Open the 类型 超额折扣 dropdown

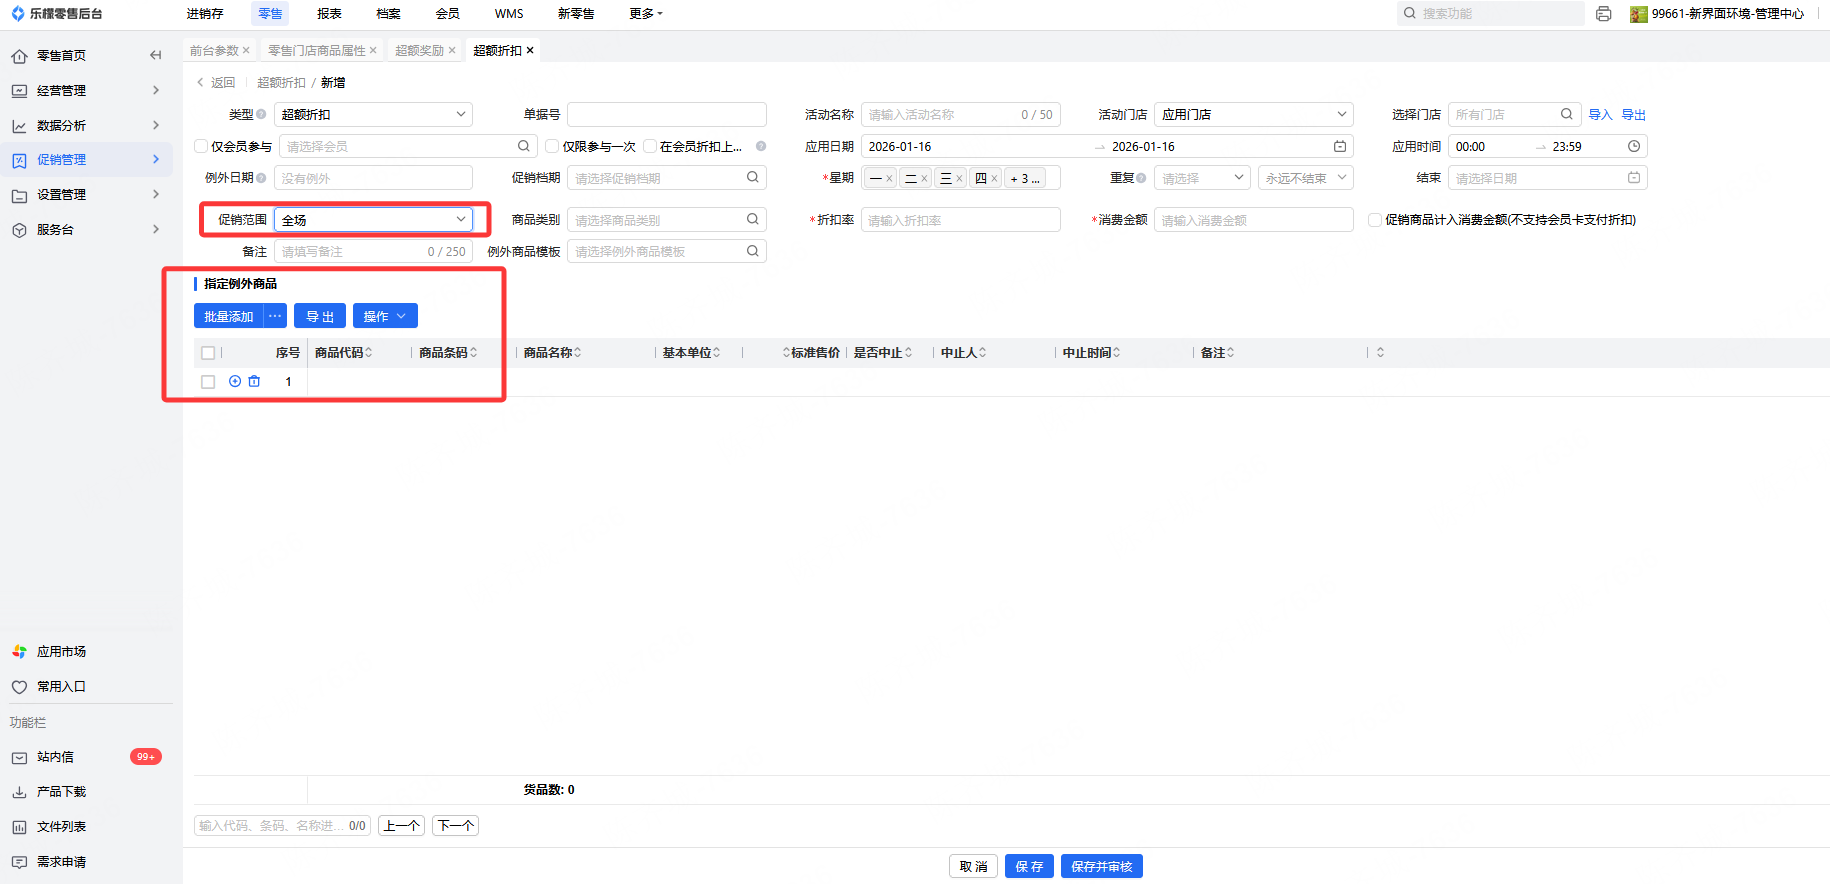tap(373, 114)
